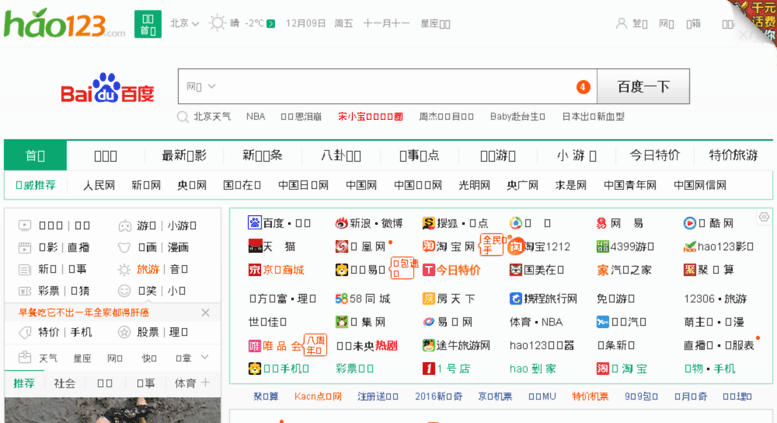777x423 pixels.
Task: Open the 特价旅游 navigation tab
Action: coord(733,156)
